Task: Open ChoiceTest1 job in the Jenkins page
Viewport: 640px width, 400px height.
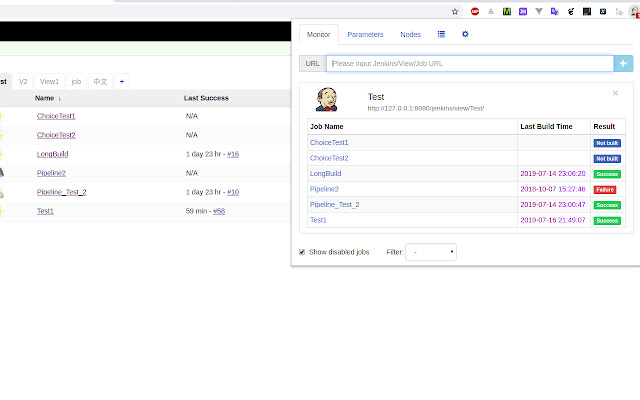Action: 56,116
